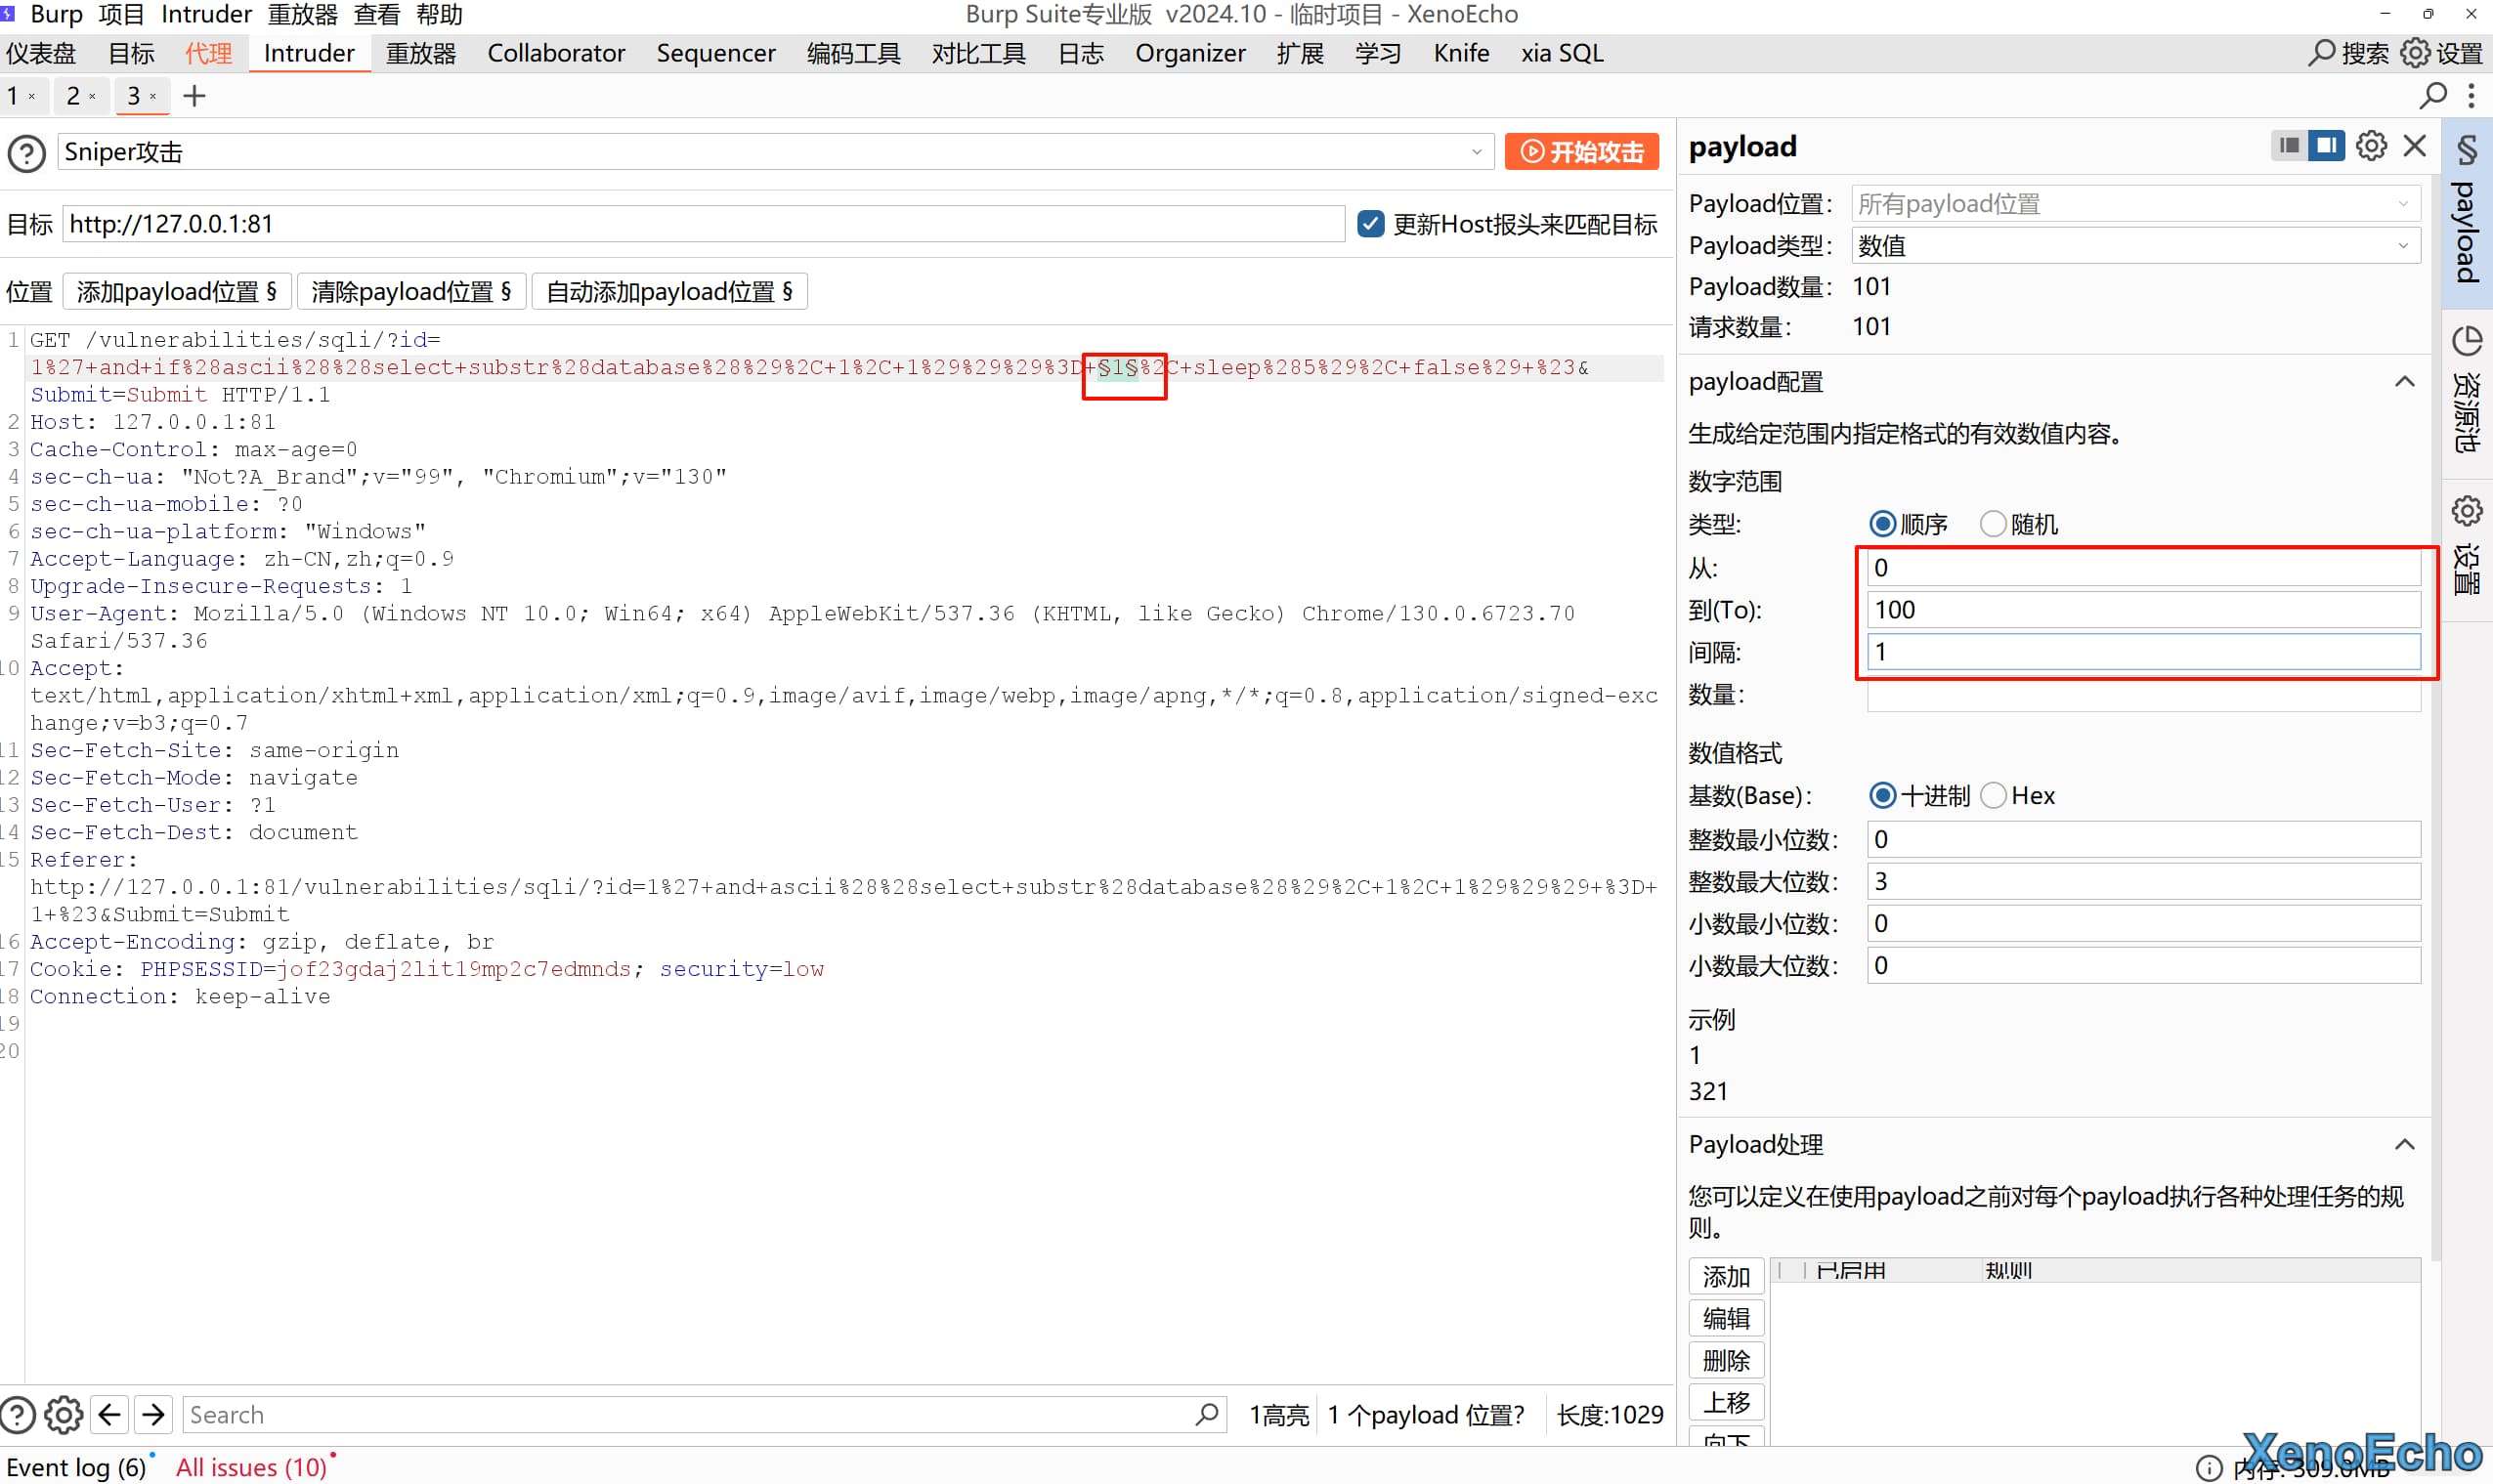The height and width of the screenshot is (1484, 2493).
Task: Click the search magnifier in Intruder tab row
Action: coord(2433,96)
